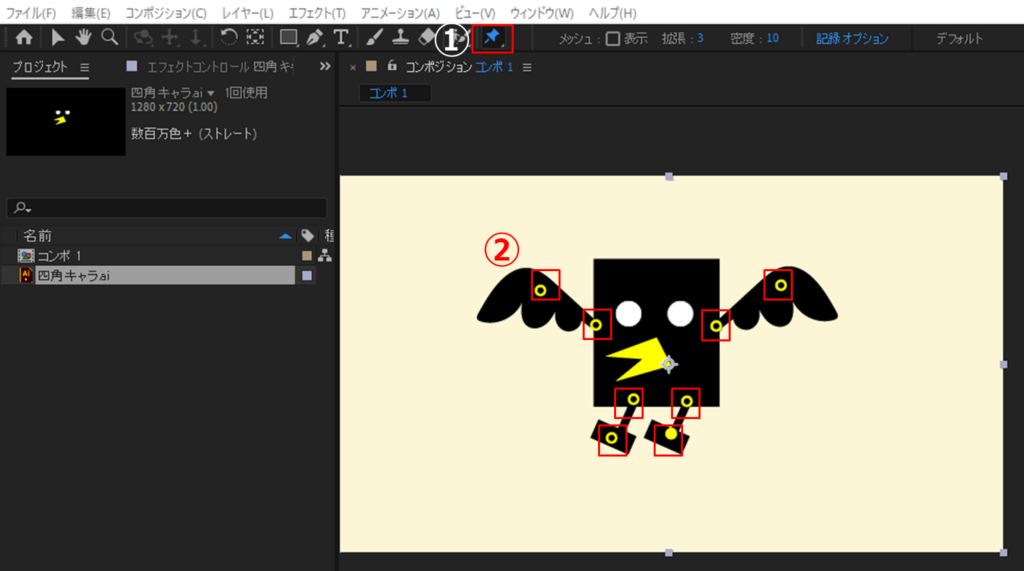Open the エフェクト(T) menu
Image resolution: width=1024 pixels, height=571 pixels.
pos(316,13)
